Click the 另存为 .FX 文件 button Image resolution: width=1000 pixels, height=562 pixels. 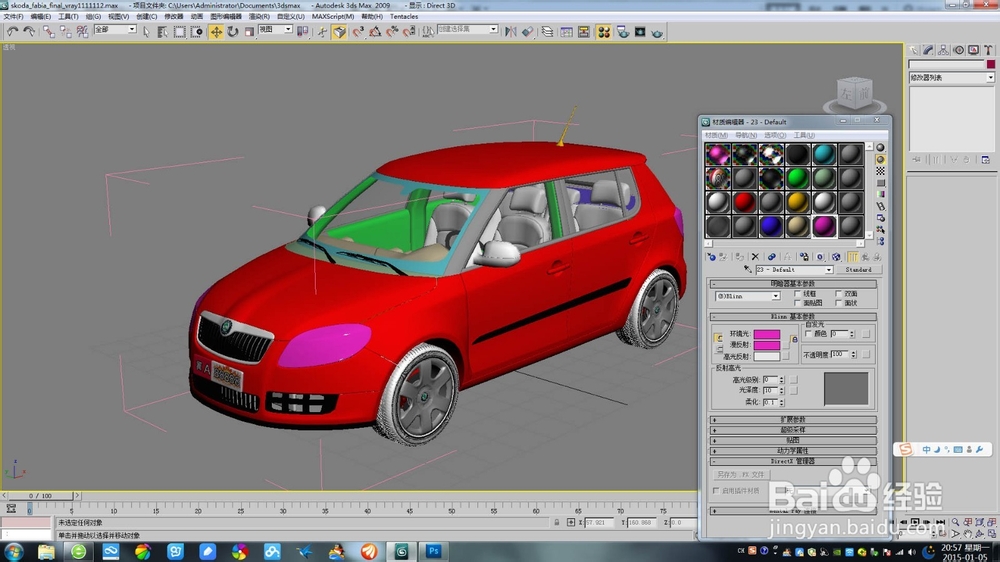[x=740, y=475]
